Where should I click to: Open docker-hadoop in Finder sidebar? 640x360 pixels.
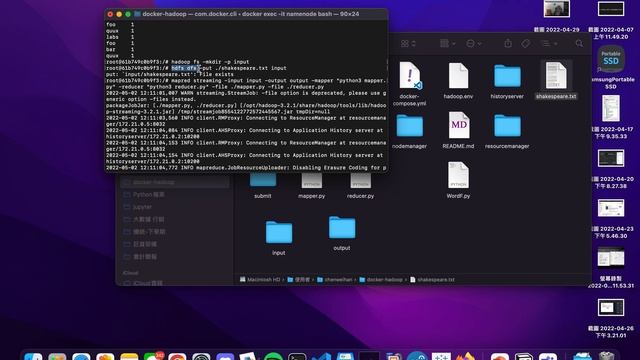(x=174, y=182)
